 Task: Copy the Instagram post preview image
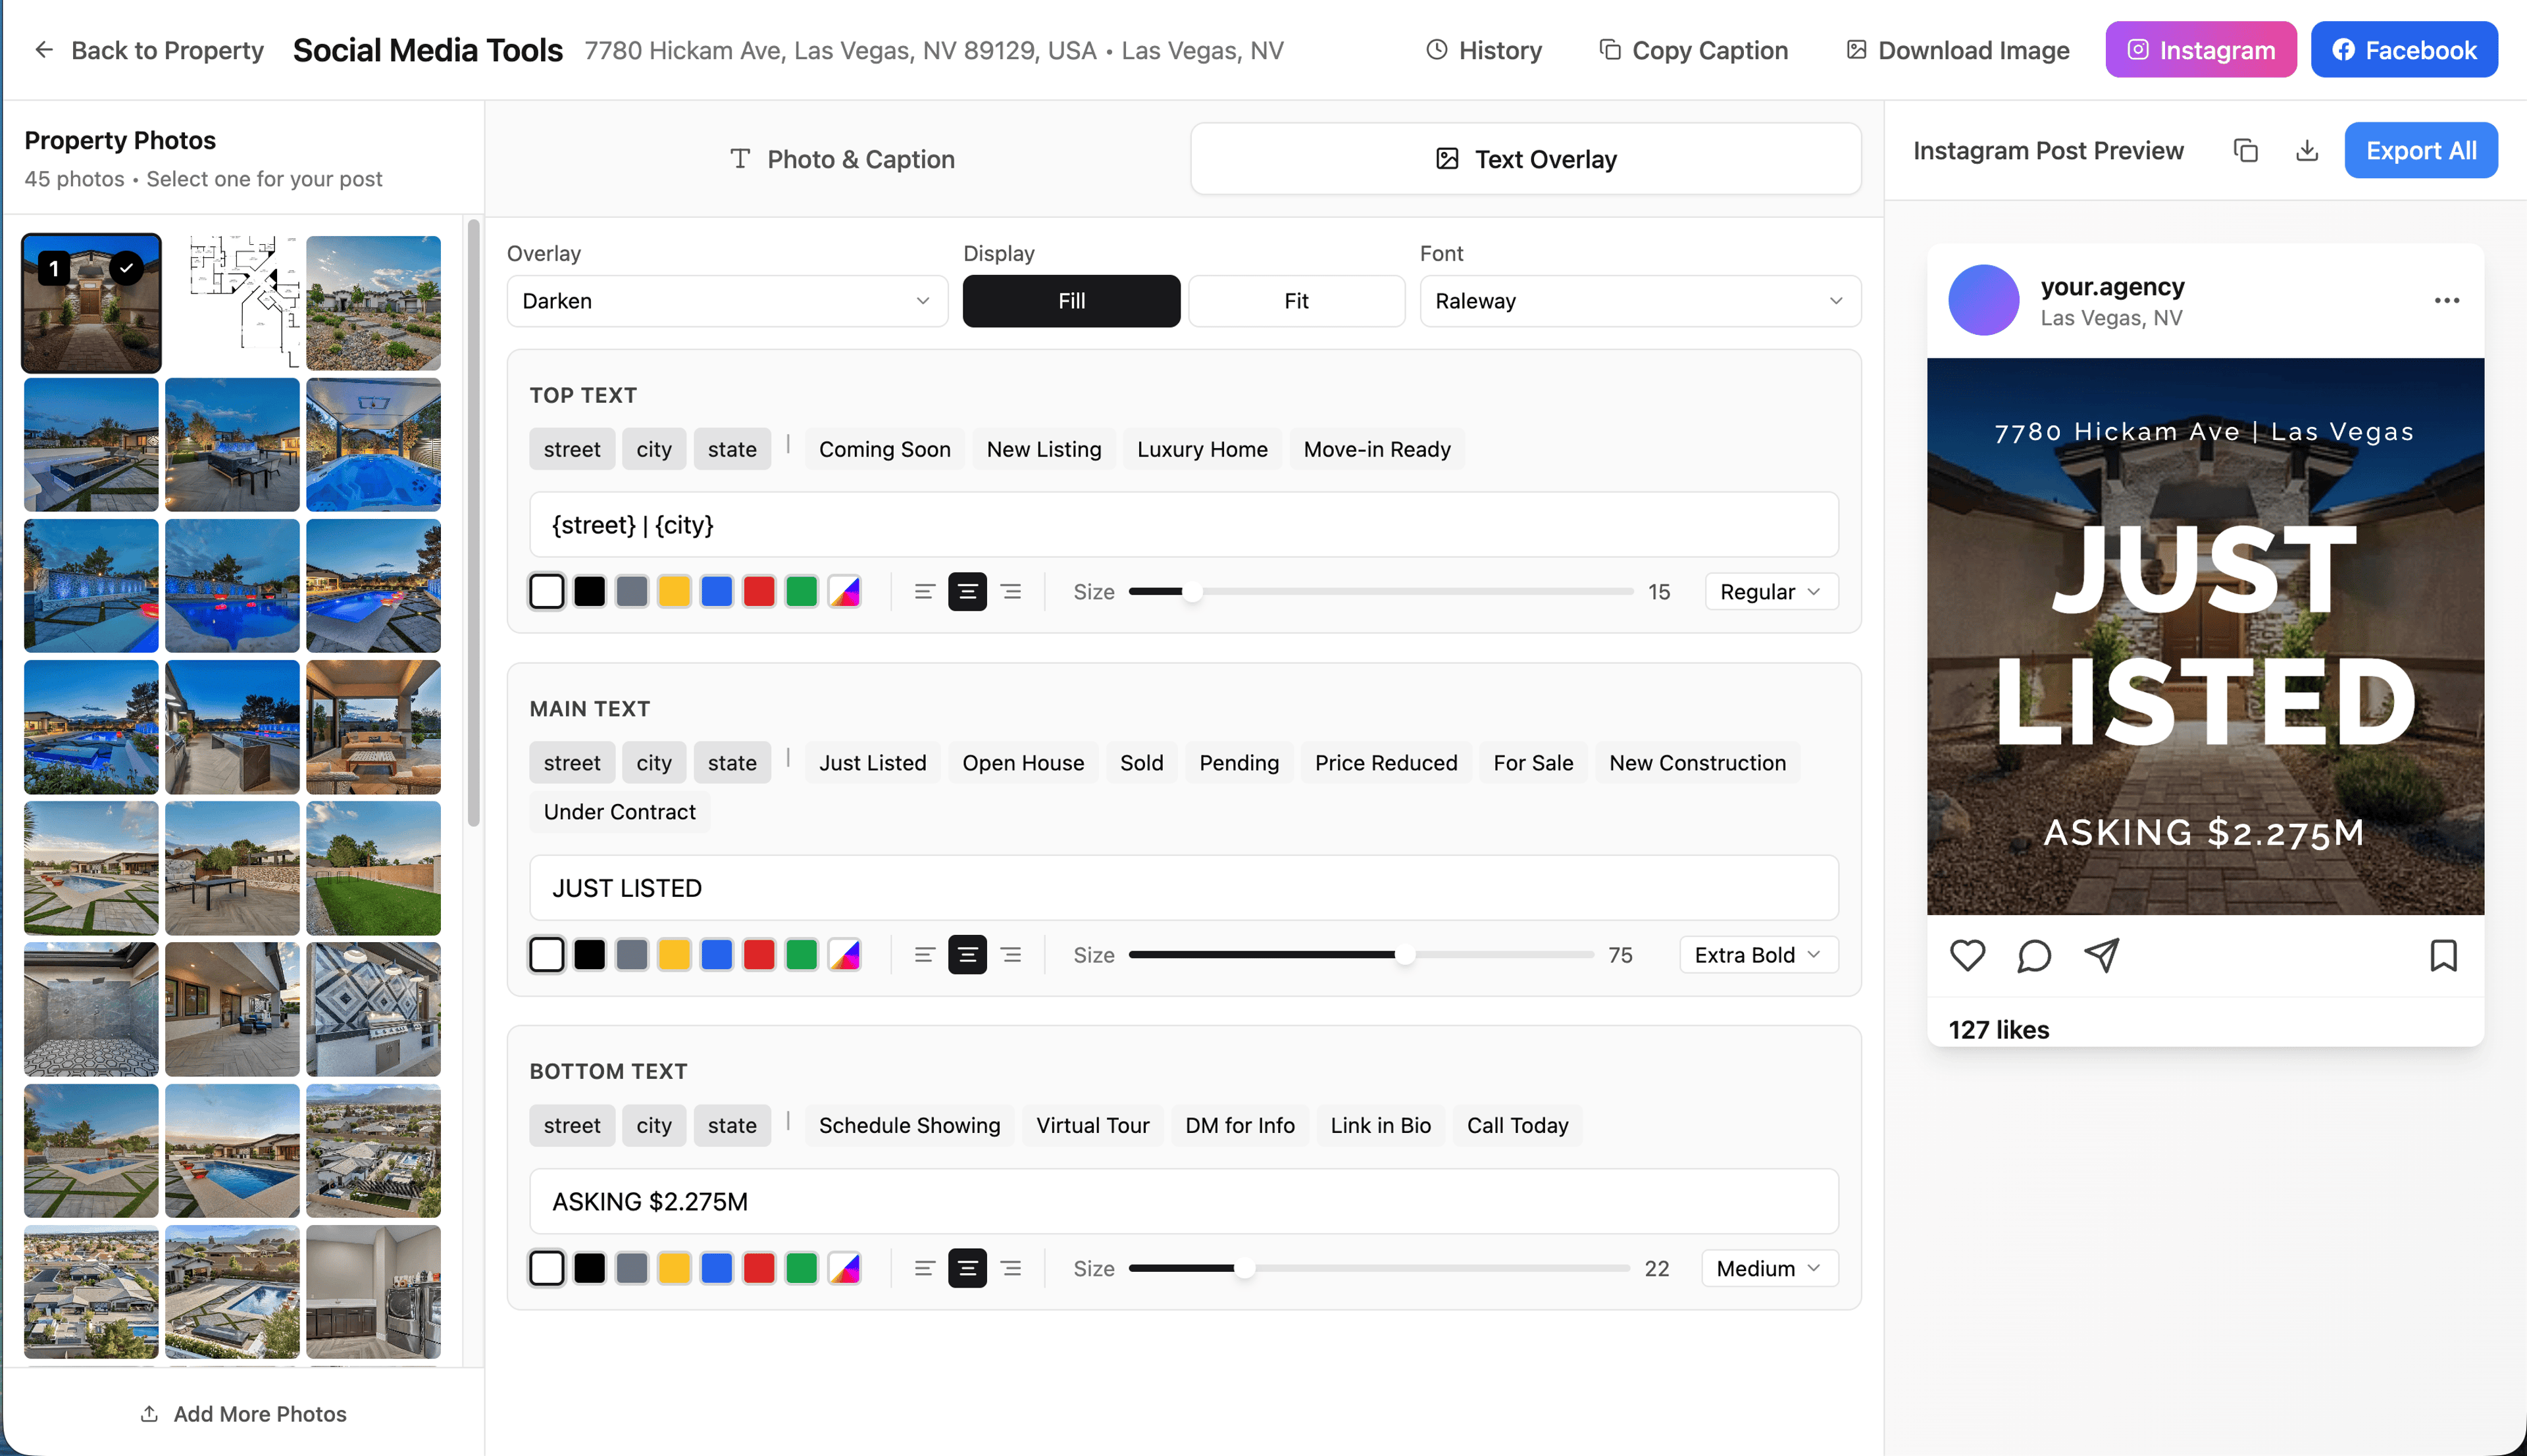coord(2245,150)
